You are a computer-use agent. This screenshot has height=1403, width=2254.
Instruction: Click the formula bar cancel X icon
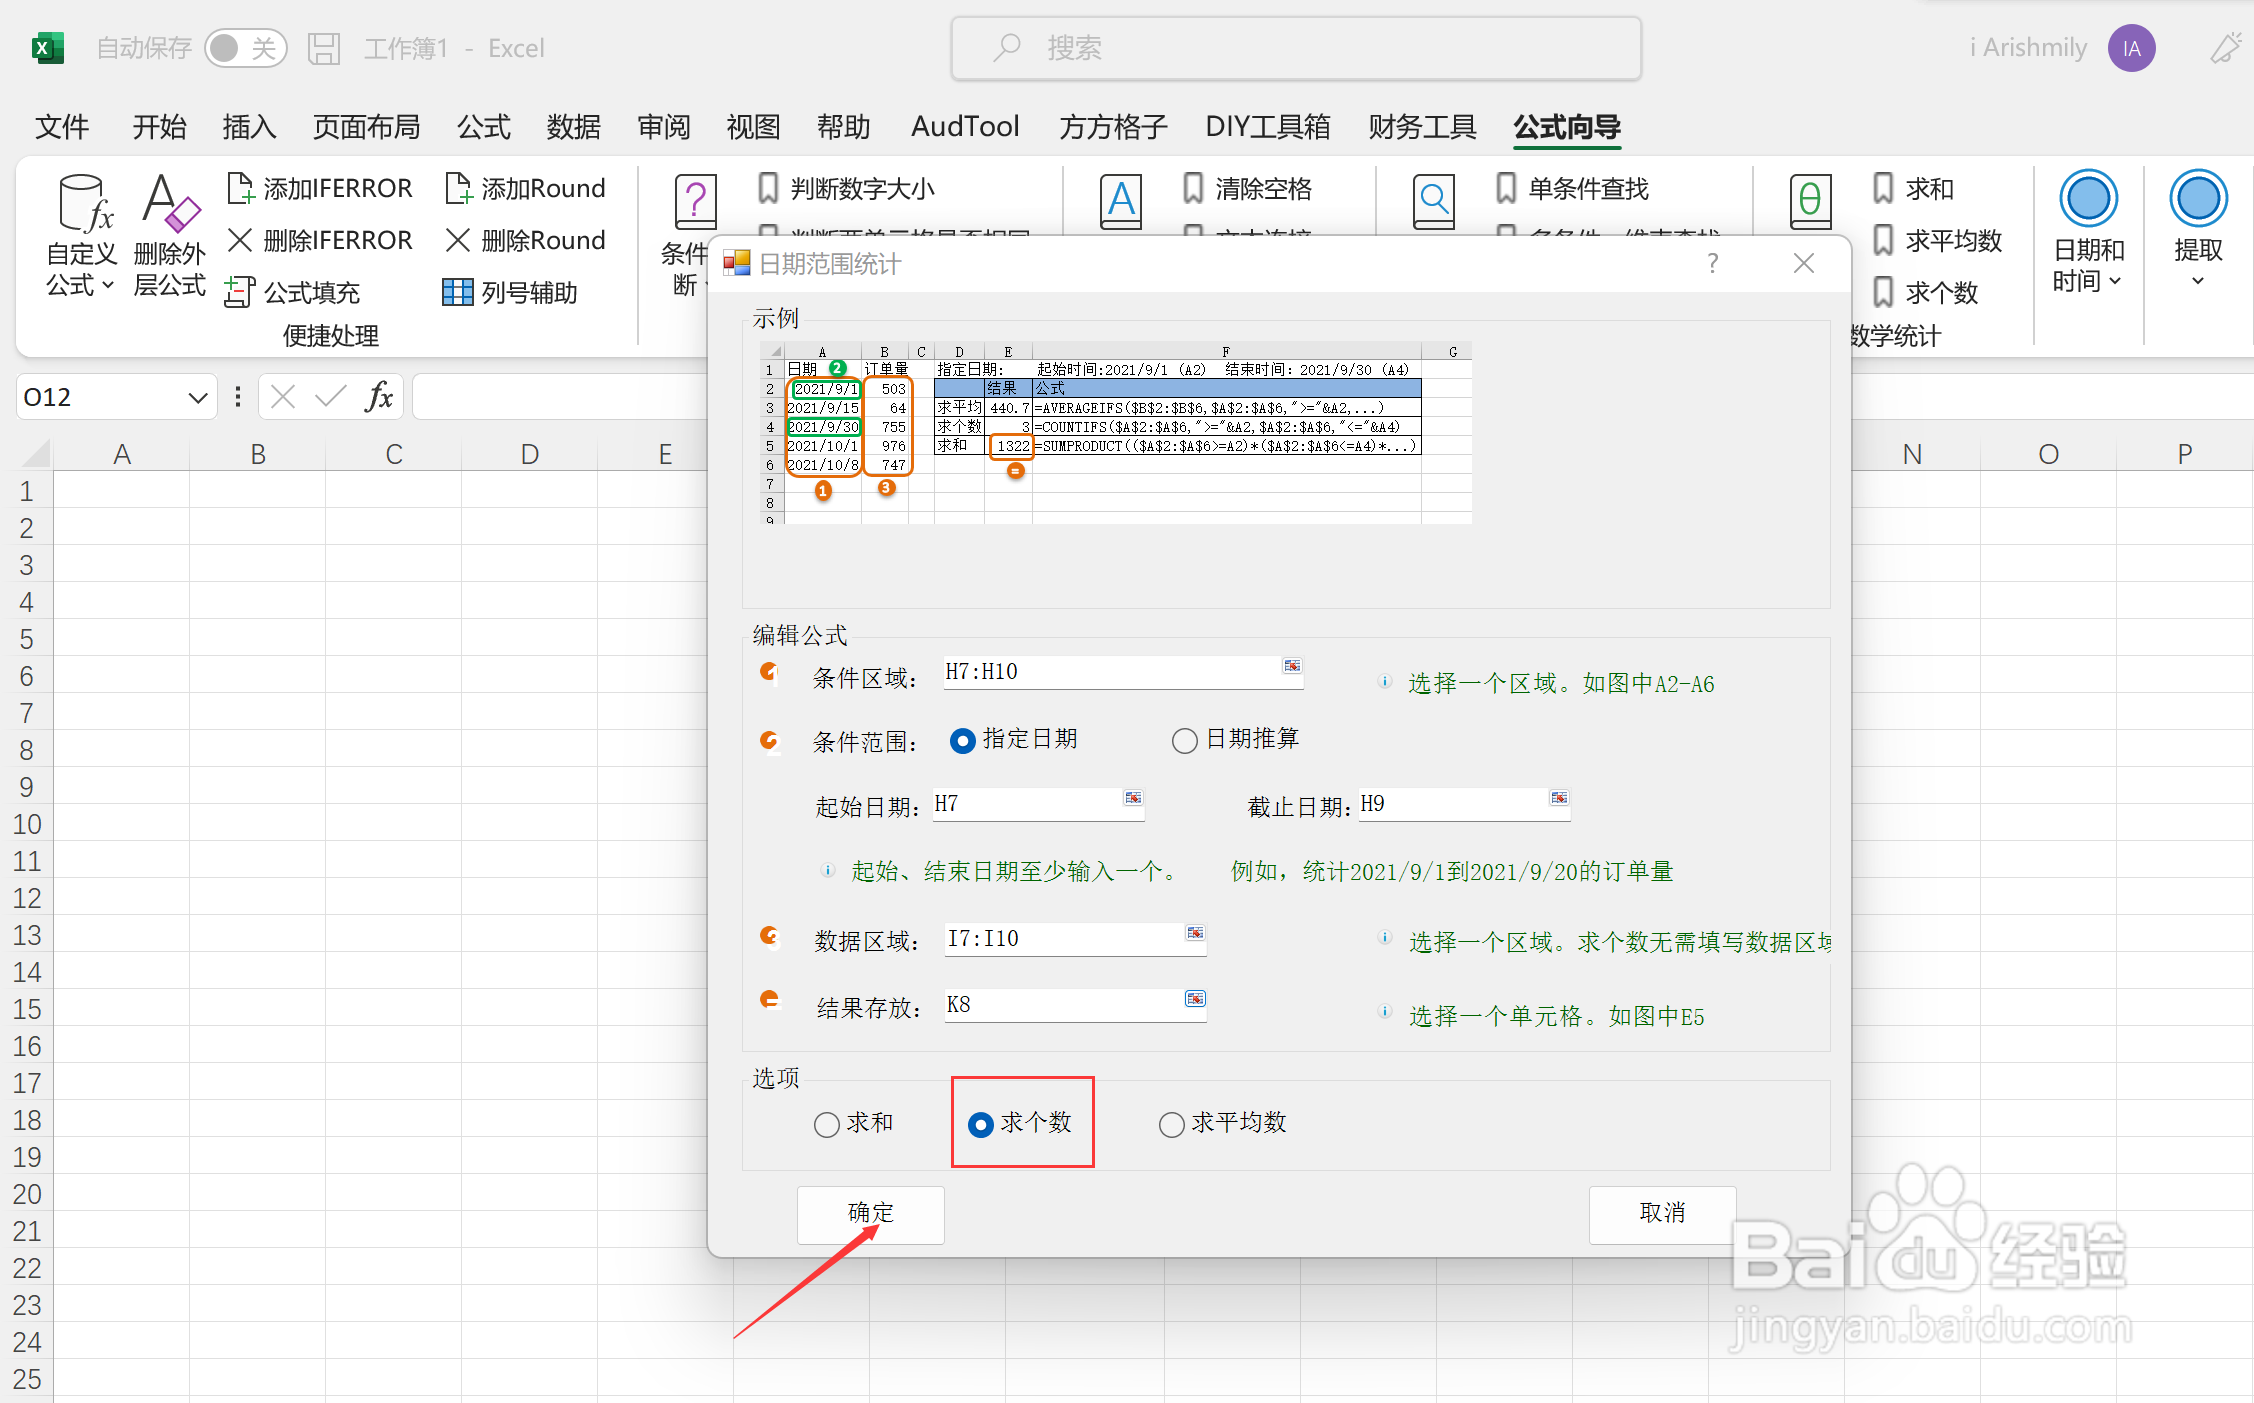283,397
